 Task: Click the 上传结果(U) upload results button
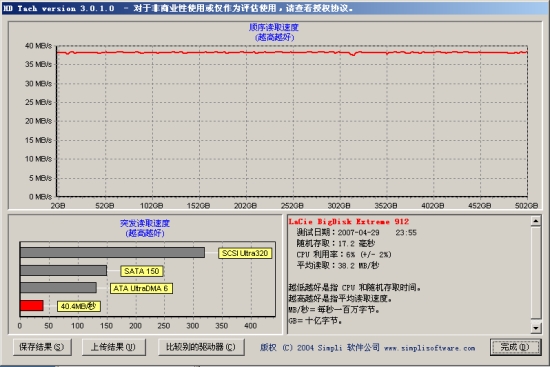[x=113, y=347]
